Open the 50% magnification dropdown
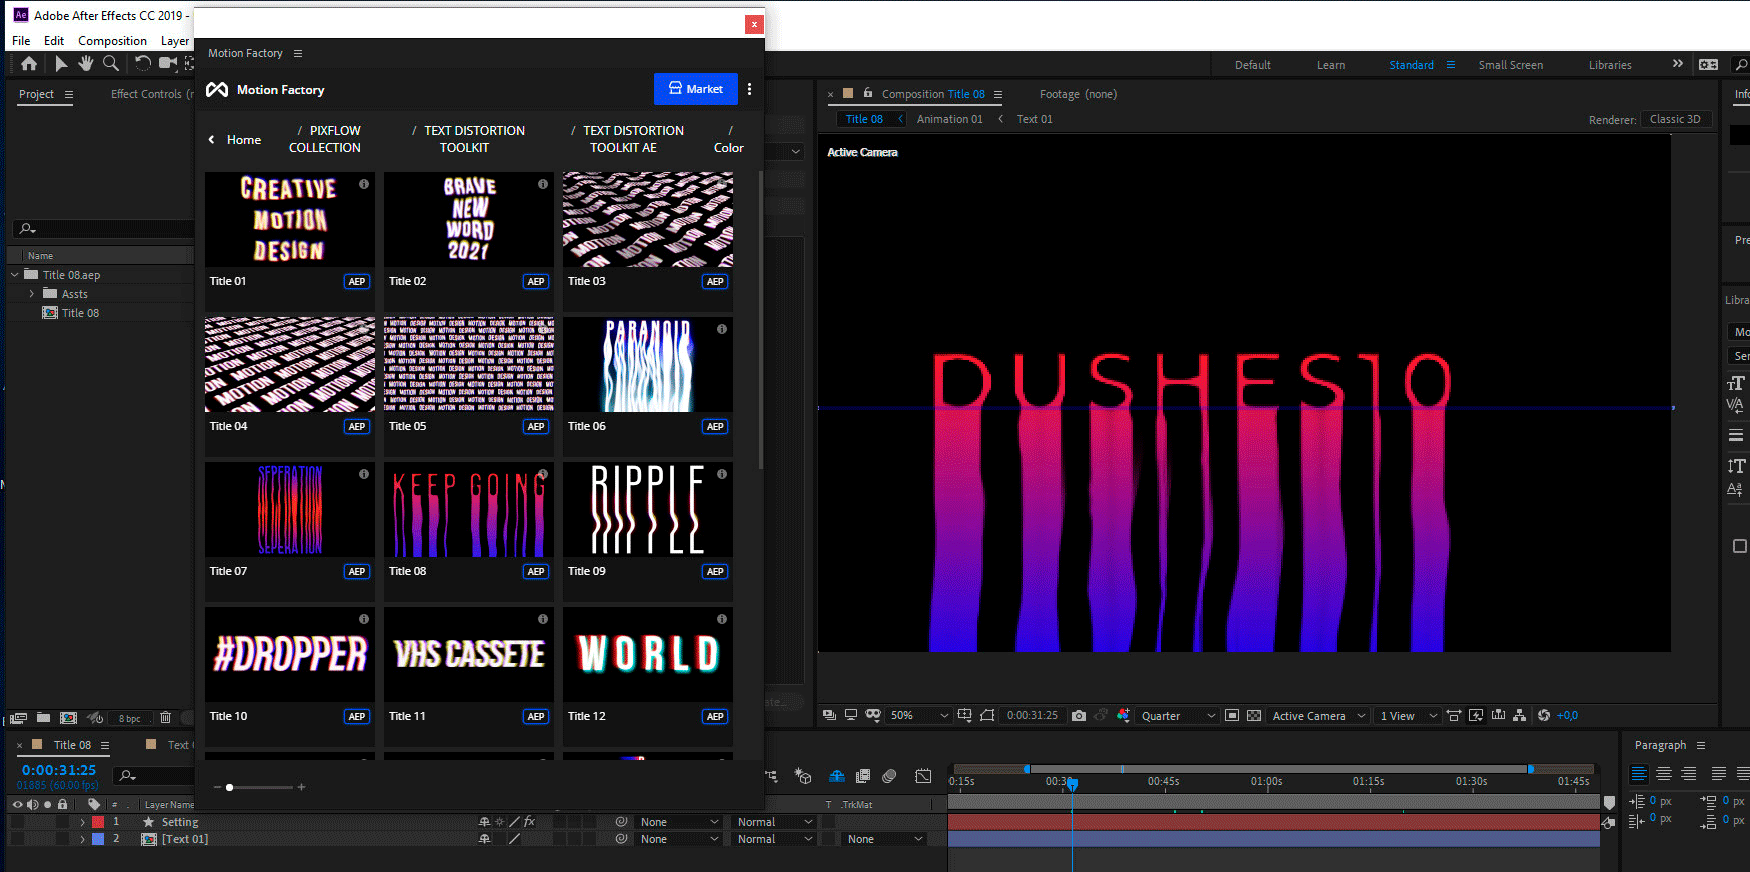The height and width of the screenshot is (872, 1750). click(919, 716)
